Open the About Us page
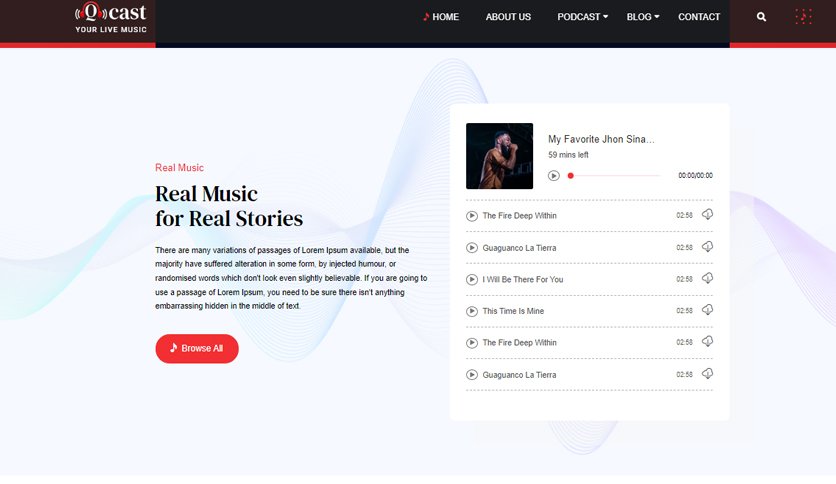The width and height of the screenshot is (836, 484). coord(508,17)
